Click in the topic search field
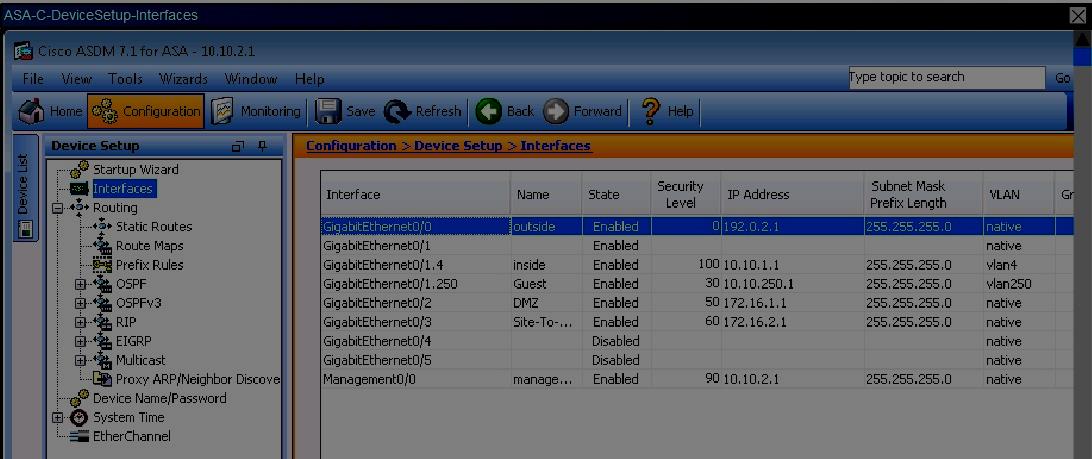This screenshot has width=1092, height=459. [946, 77]
